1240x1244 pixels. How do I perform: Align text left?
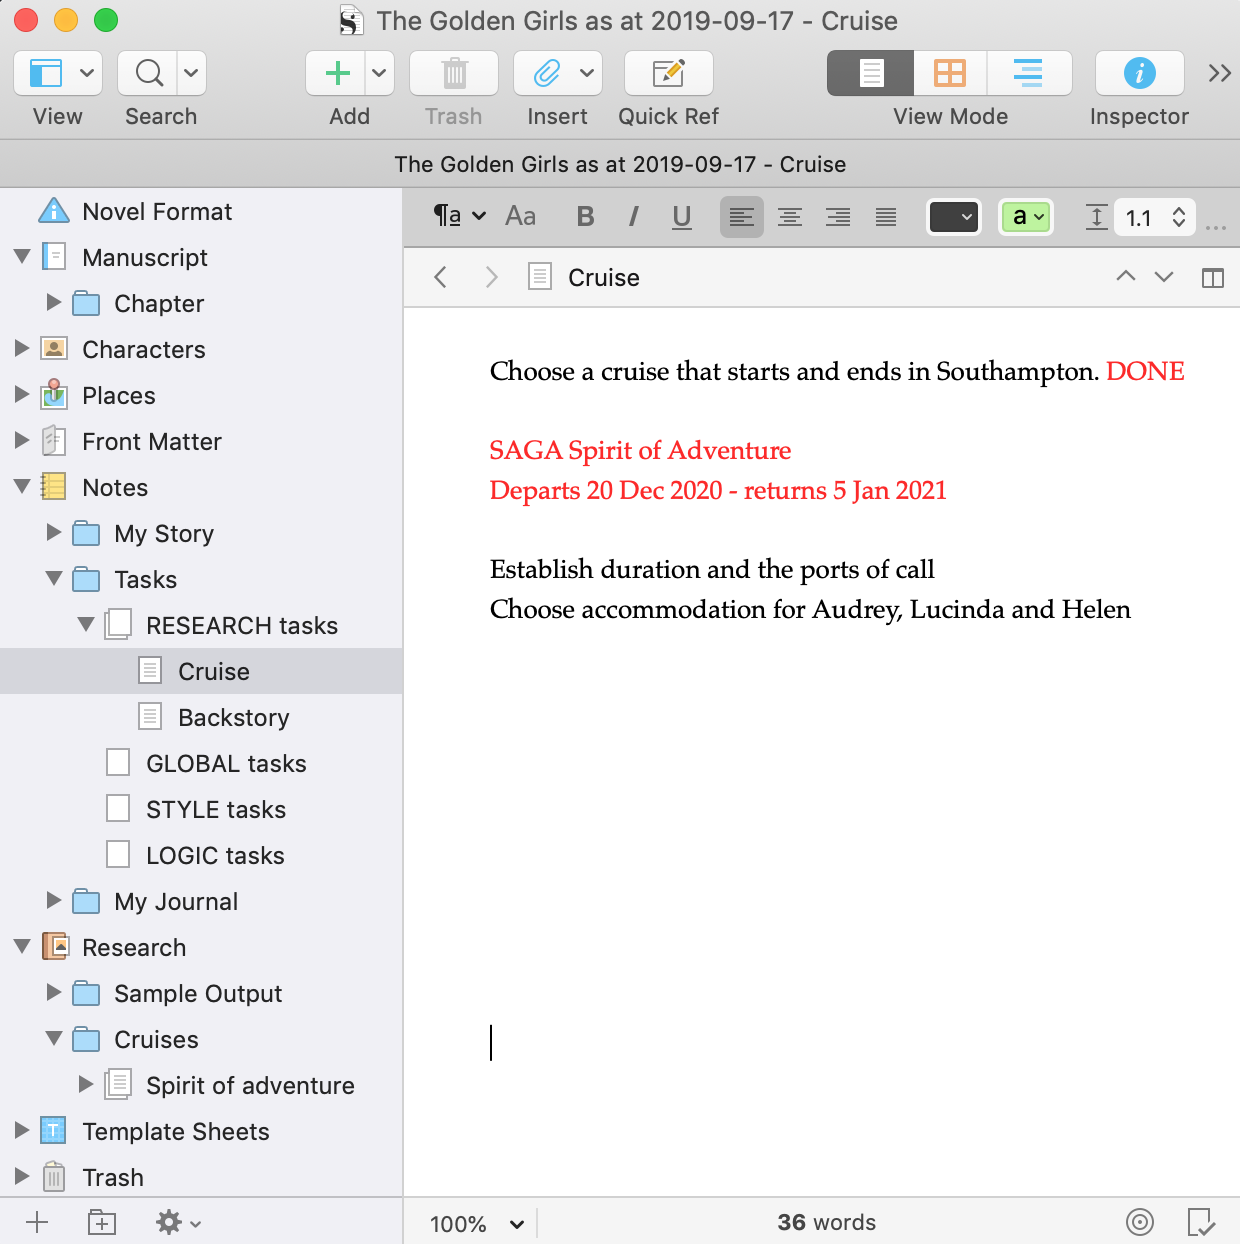point(742,217)
